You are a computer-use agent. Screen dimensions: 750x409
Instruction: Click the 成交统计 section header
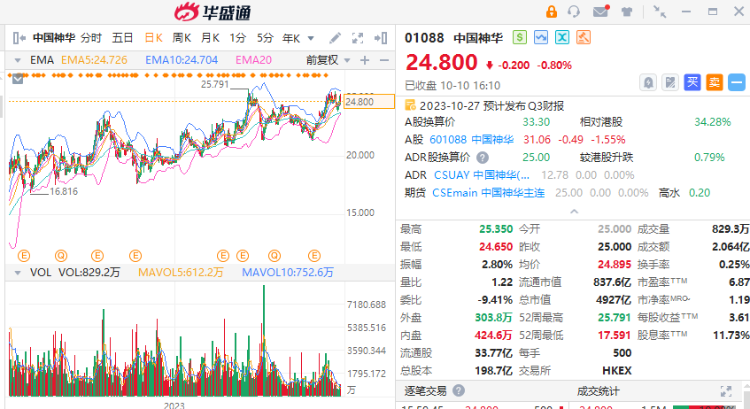598,391
